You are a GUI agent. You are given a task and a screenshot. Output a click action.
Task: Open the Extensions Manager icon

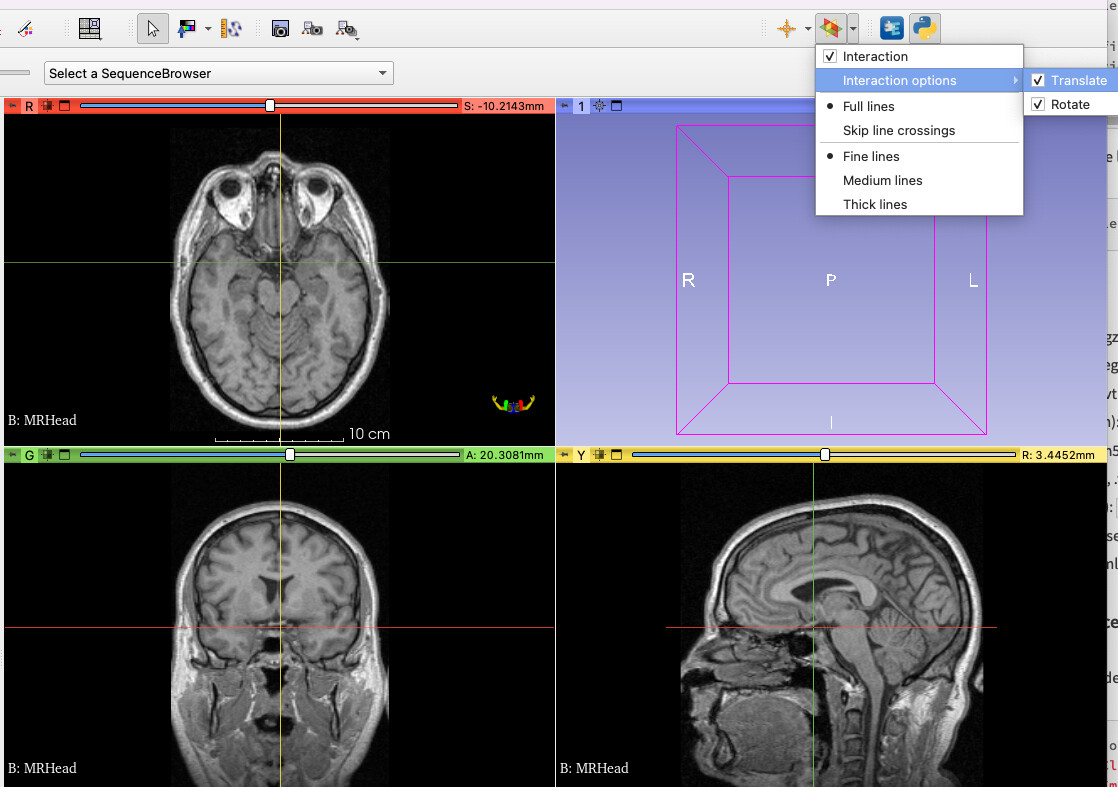pyautogui.click(x=891, y=29)
